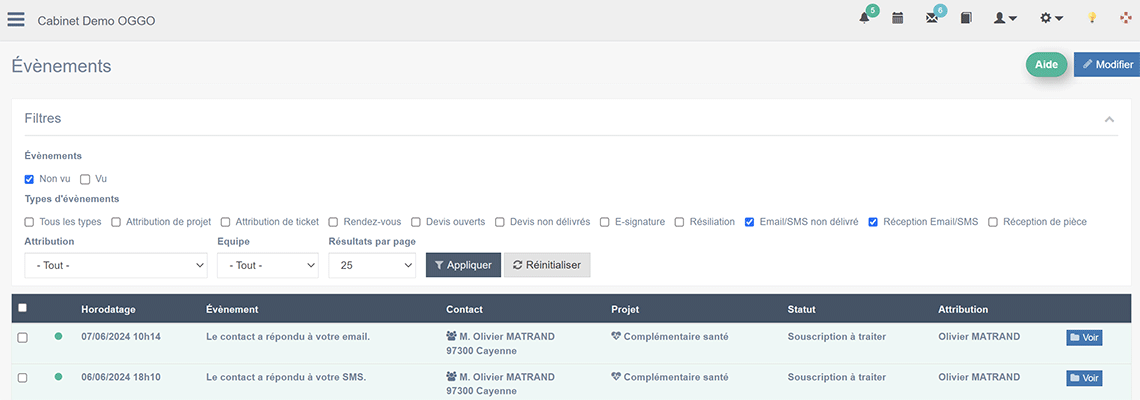Sort by Horodatage column header

click(x=106, y=309)
